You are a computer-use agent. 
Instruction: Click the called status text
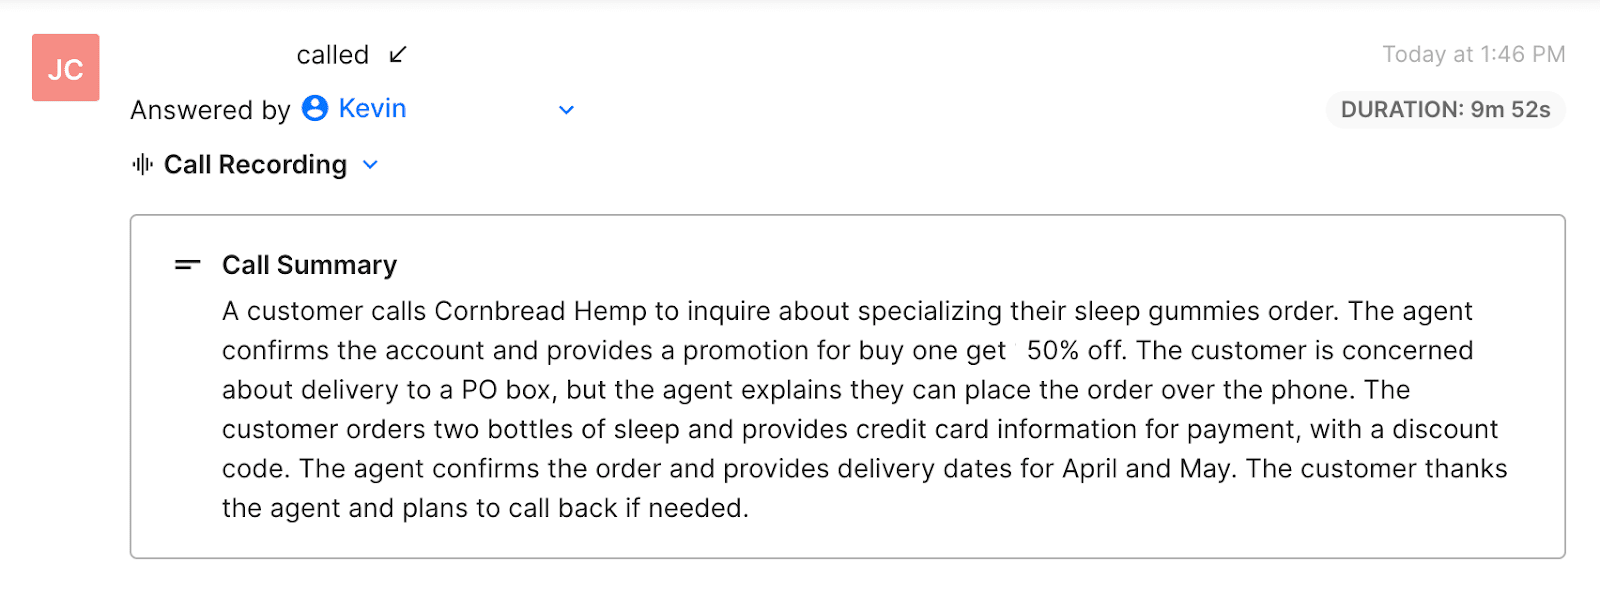pos(332,55)
